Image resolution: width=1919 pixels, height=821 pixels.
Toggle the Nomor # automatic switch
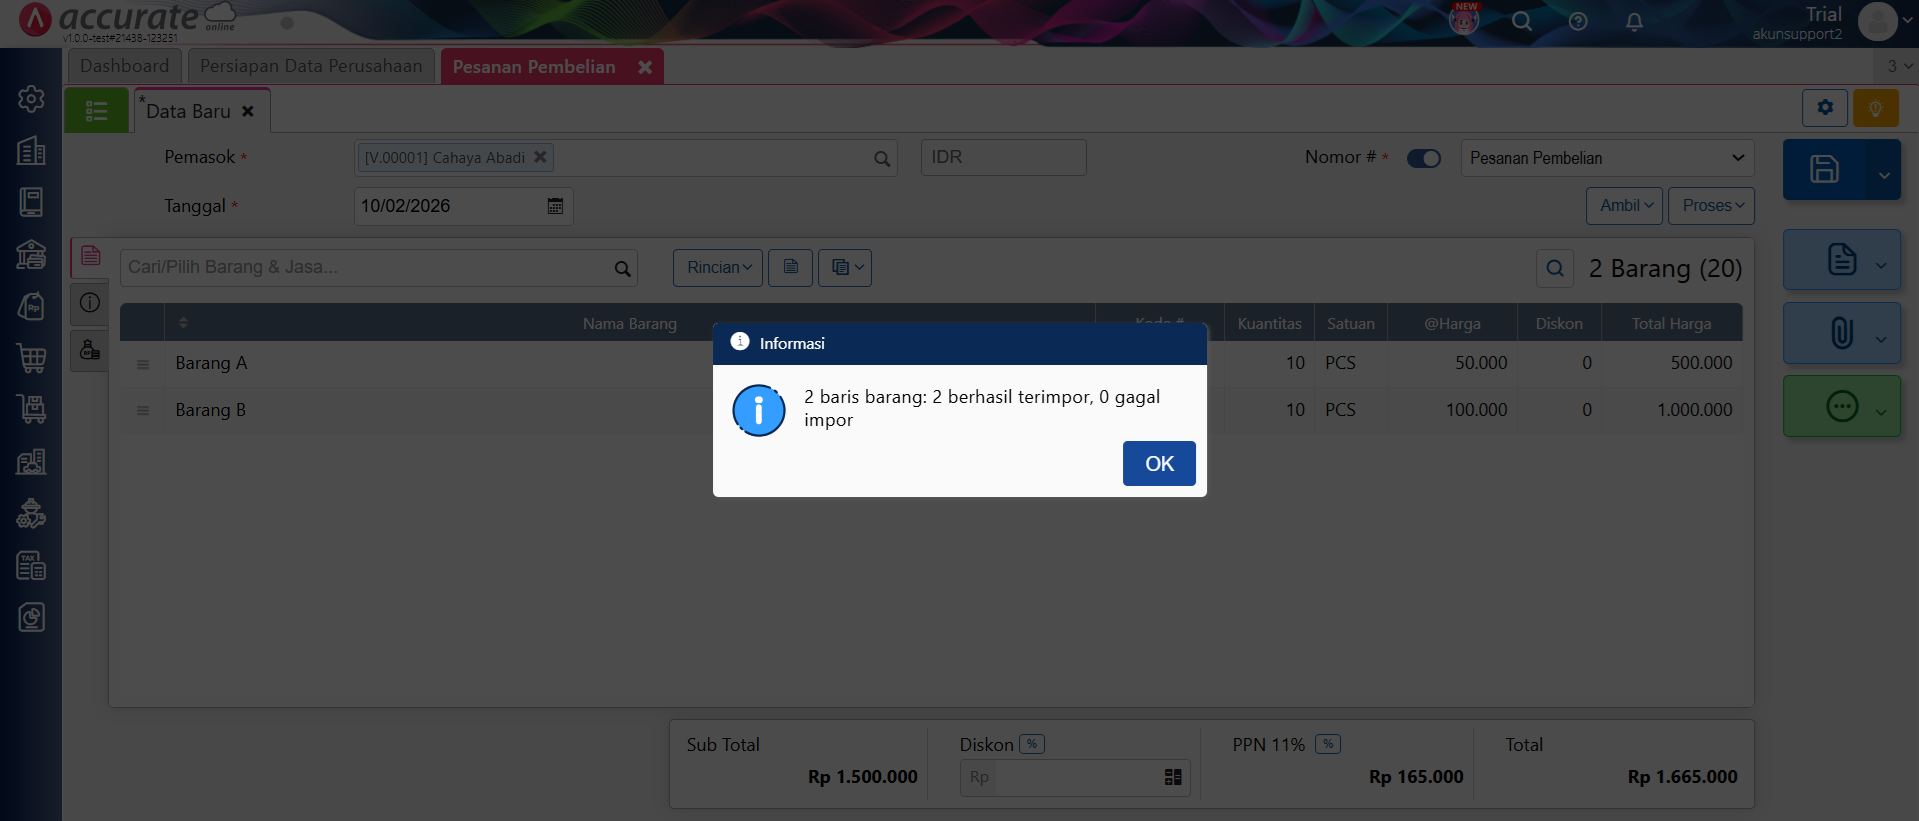tap(1423, 158)
